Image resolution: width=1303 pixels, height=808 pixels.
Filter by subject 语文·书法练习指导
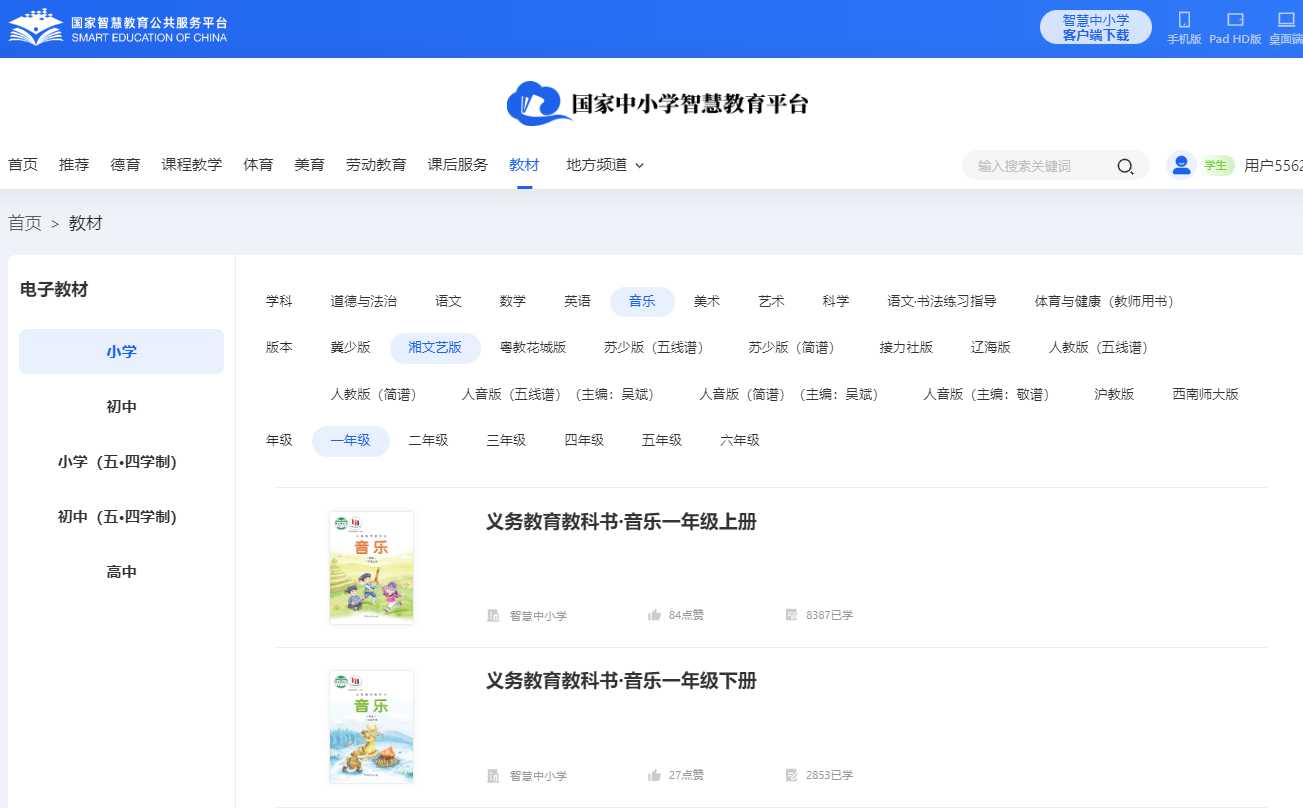(x=942, y=301)
